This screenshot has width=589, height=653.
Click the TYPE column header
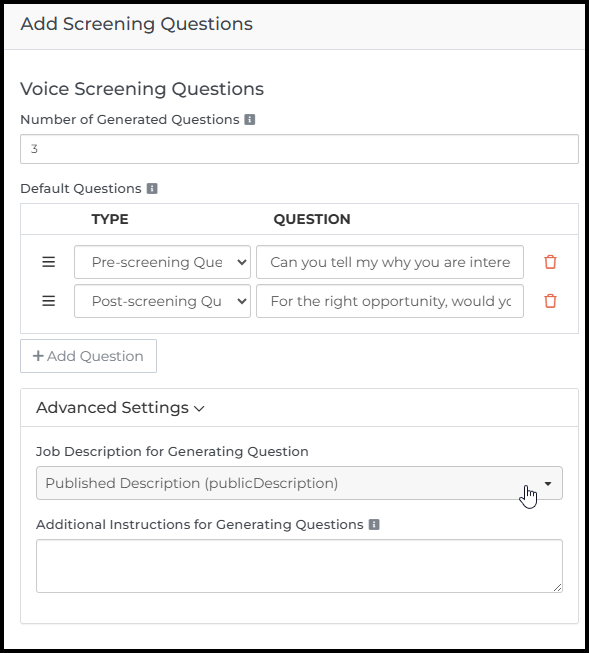point(110,219)
